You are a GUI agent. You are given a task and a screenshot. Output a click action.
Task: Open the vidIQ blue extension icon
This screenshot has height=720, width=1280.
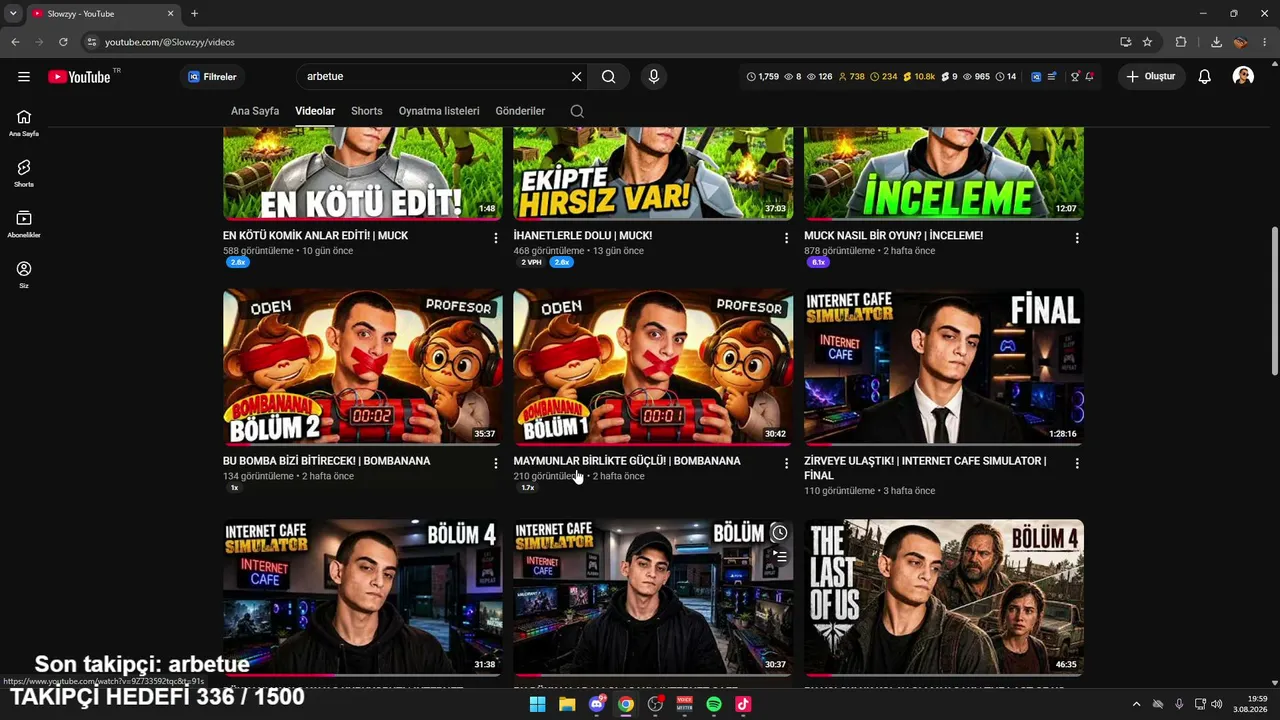[1036, 77]
